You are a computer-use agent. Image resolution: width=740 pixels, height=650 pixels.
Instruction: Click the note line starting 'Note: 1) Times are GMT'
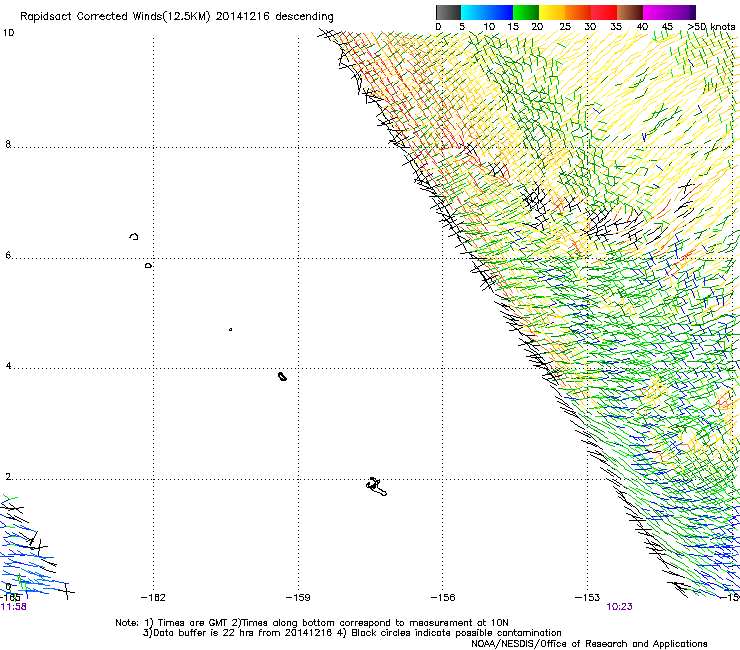(x=311, y=623)
